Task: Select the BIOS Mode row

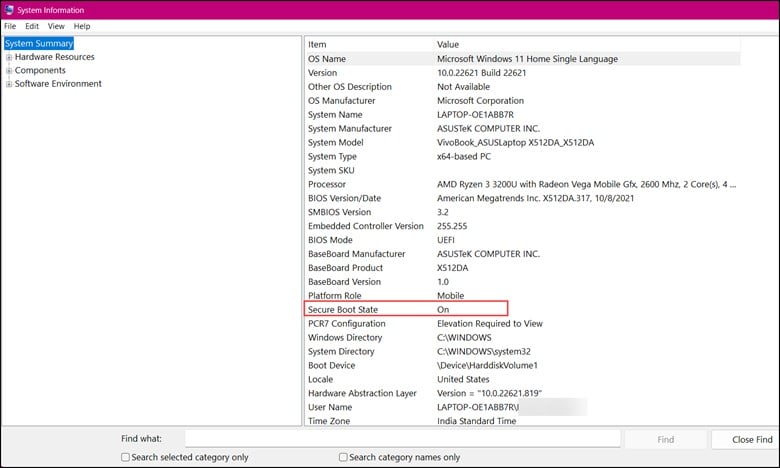Action: 522,240
